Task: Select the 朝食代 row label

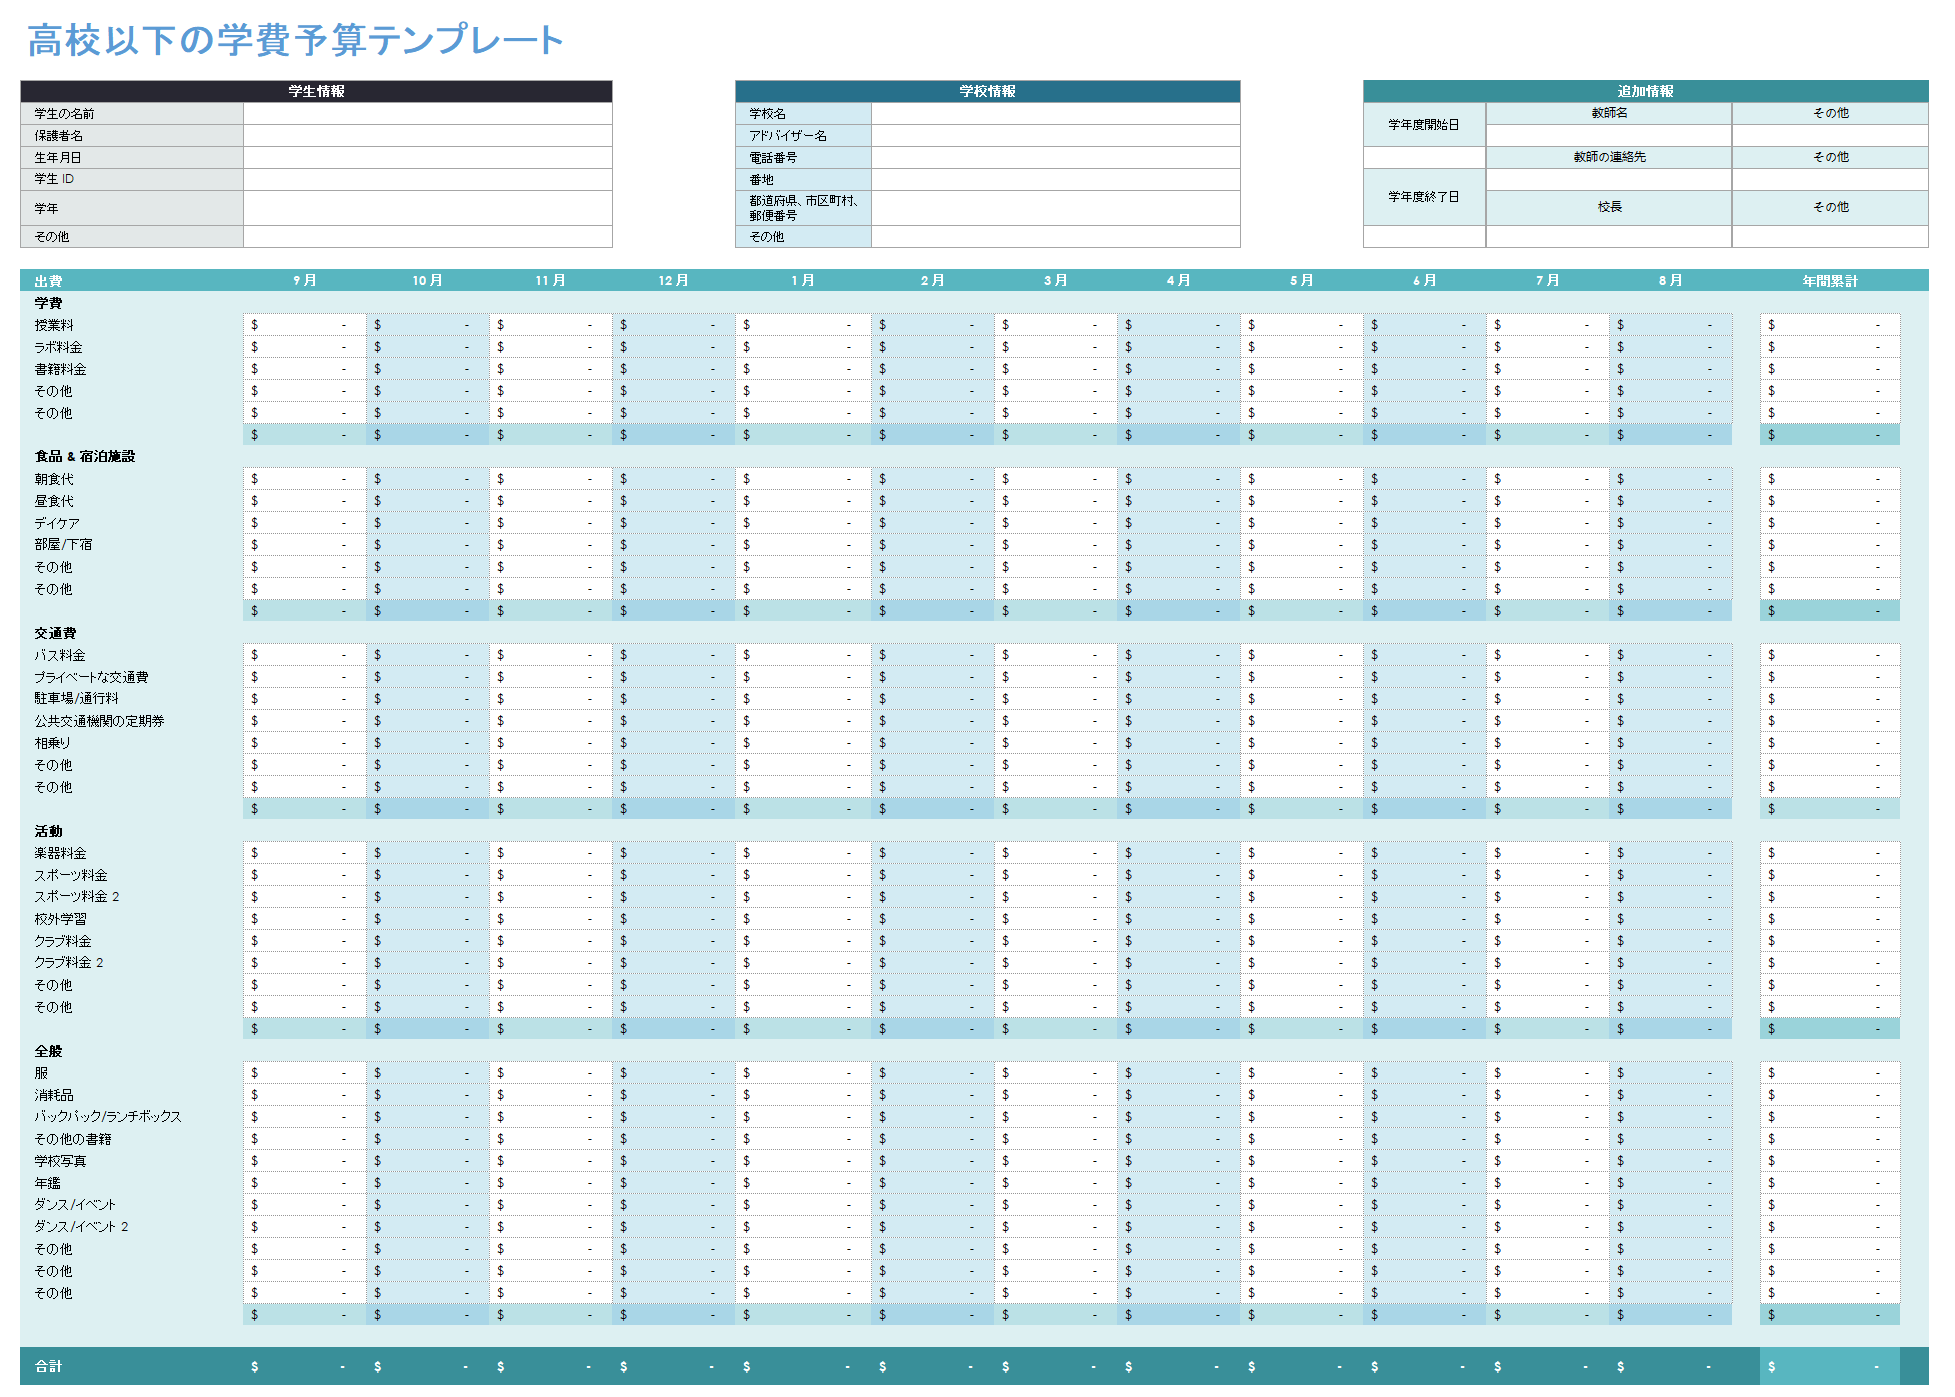Action: 54,479
